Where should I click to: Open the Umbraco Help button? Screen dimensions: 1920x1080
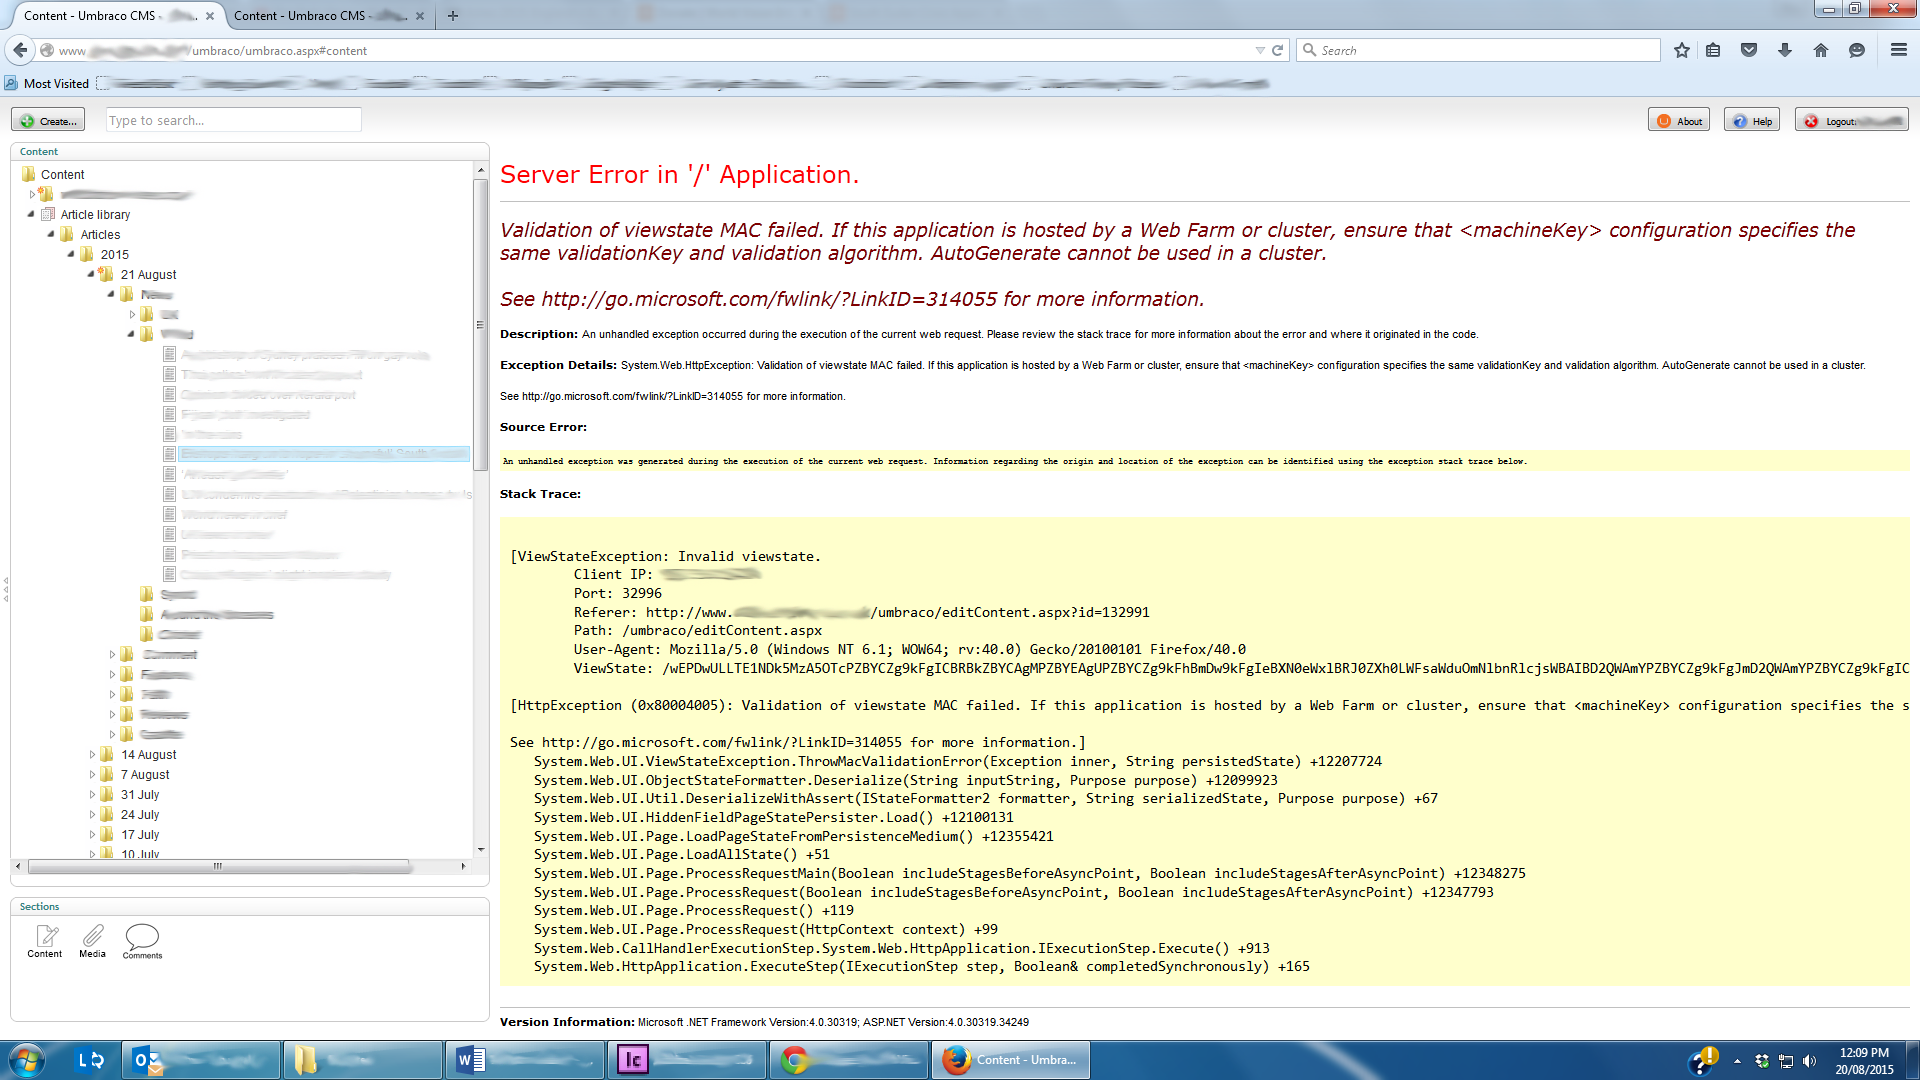(x=1752, y=121)
